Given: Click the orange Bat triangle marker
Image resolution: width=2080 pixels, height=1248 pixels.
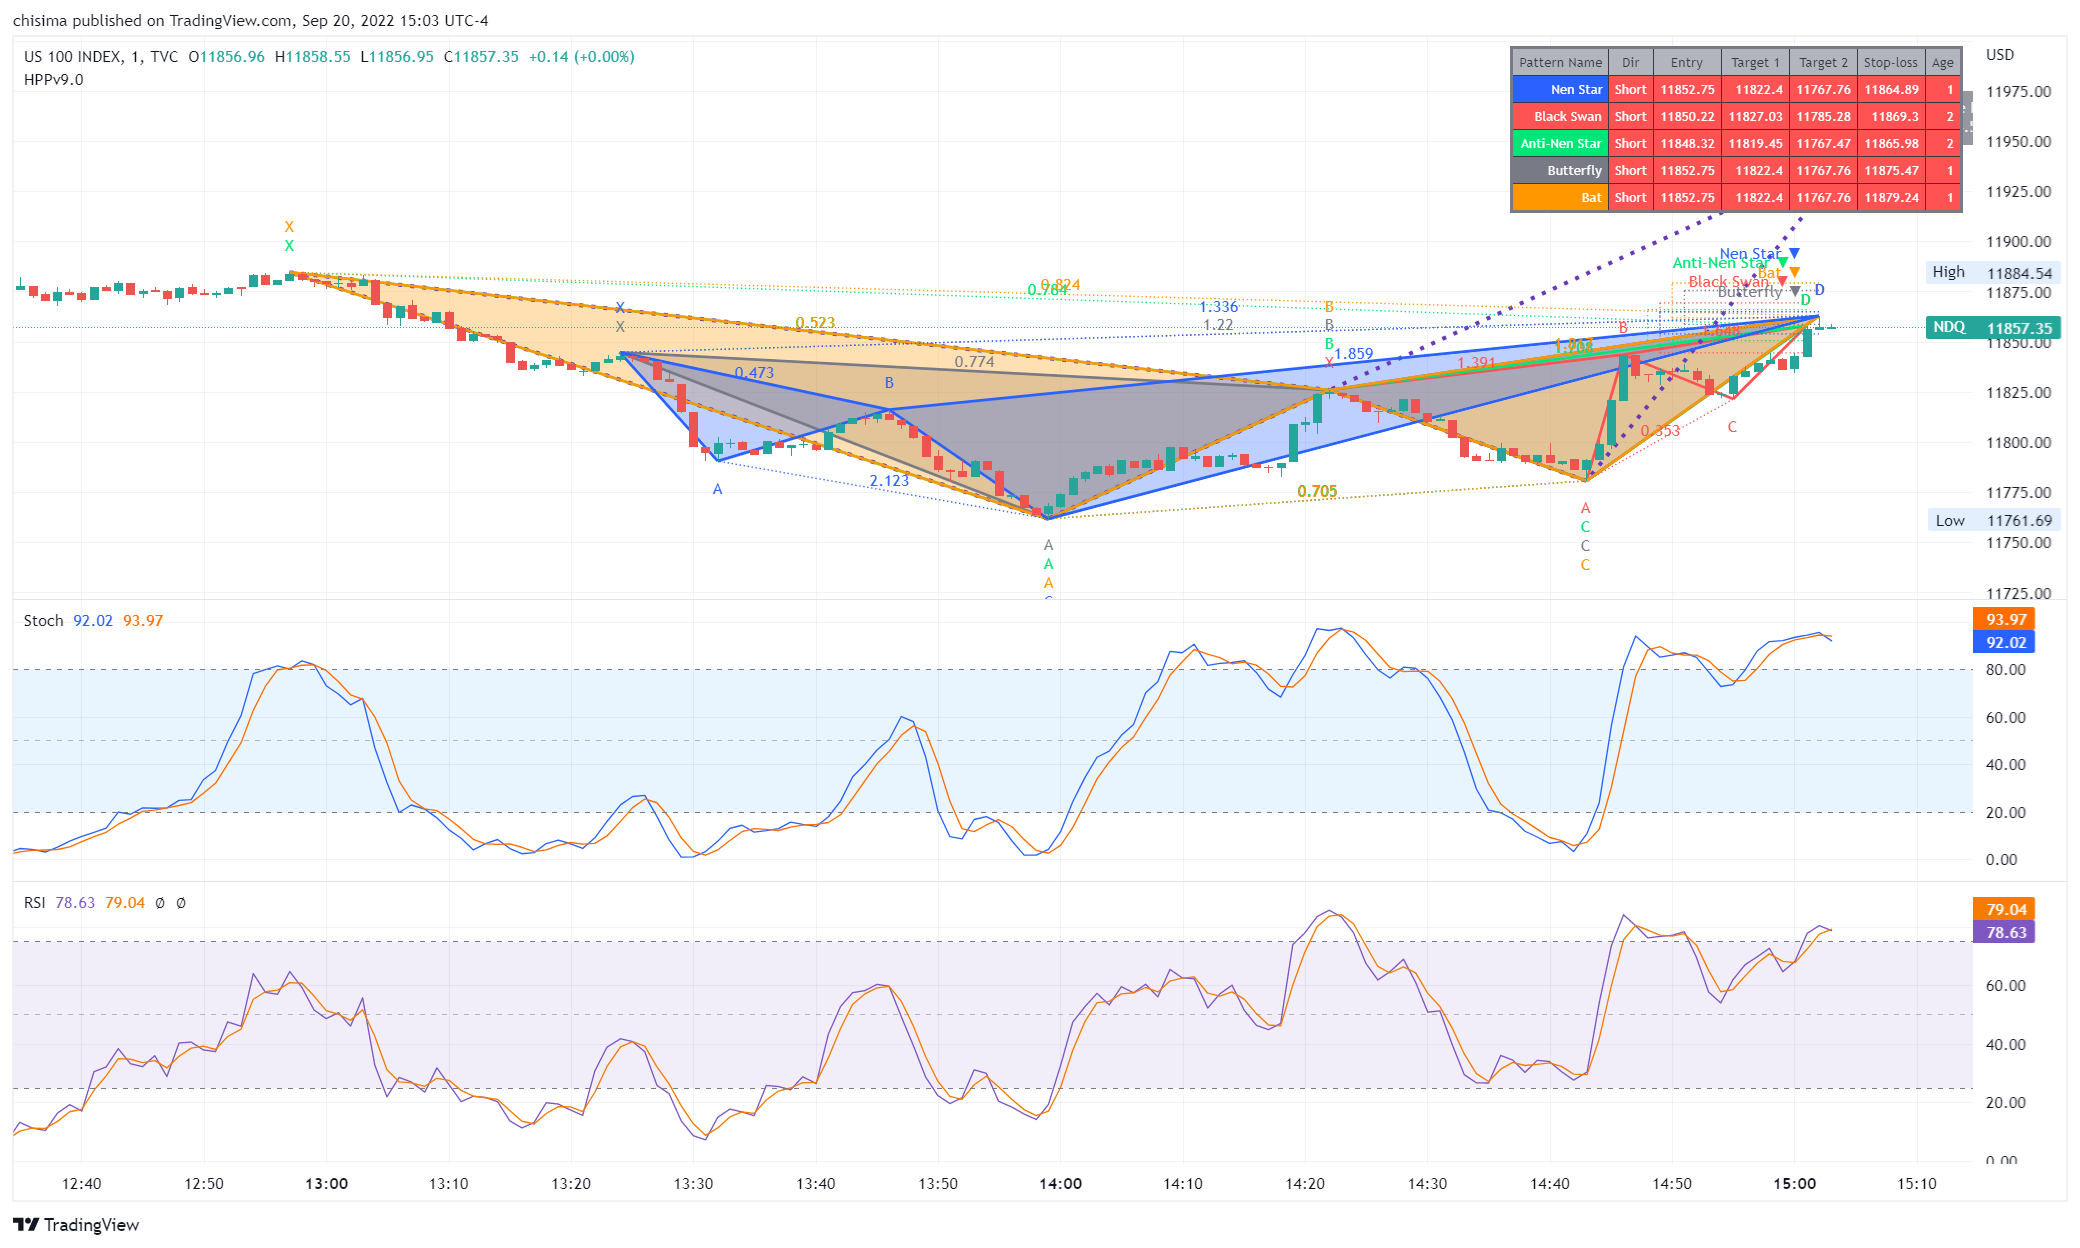Looking at the screenshot, I should click(1795, 272).
